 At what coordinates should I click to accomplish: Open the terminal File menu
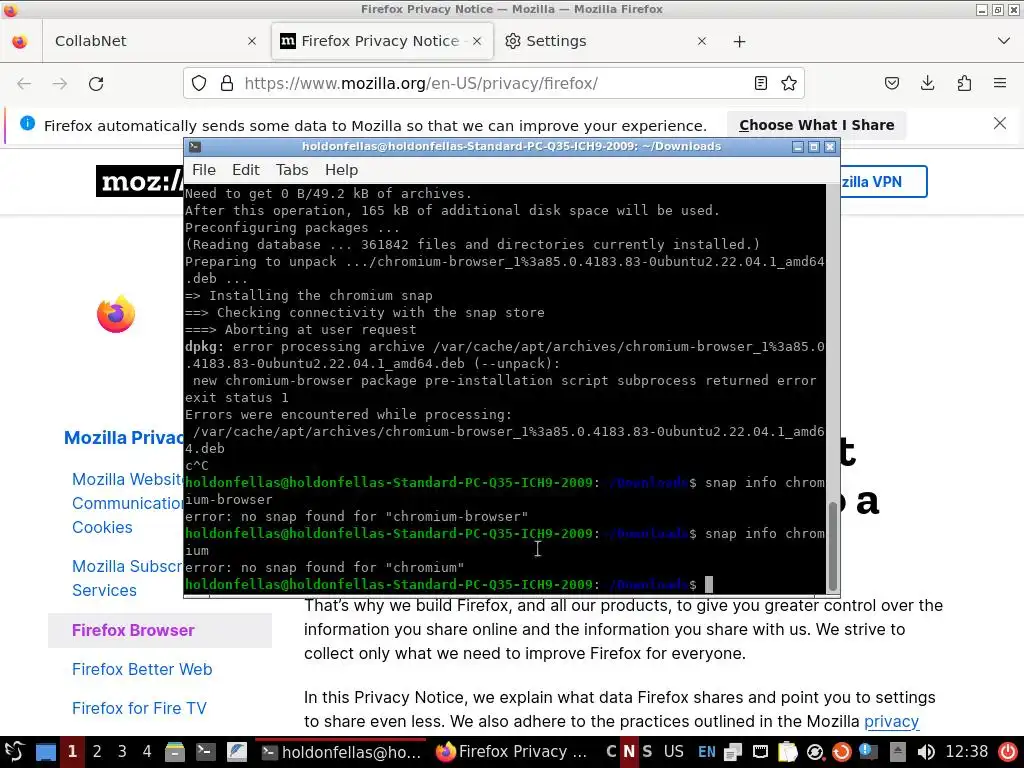point(204,170)
